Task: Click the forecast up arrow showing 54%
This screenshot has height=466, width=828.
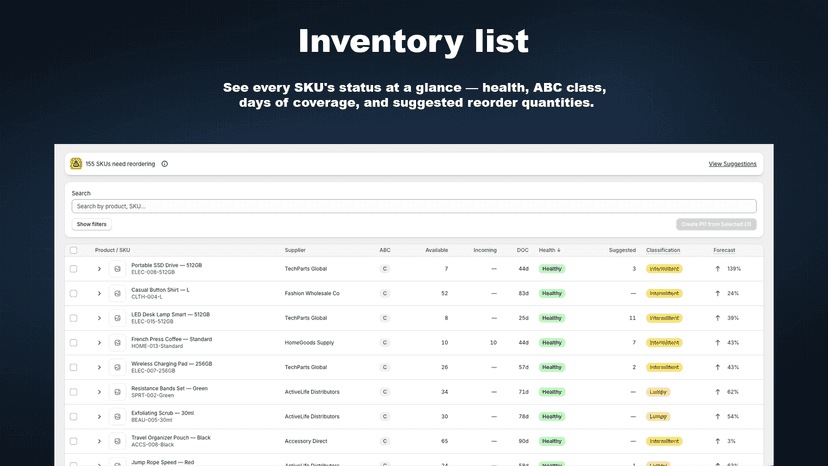Action: click(x=718, y=416)
